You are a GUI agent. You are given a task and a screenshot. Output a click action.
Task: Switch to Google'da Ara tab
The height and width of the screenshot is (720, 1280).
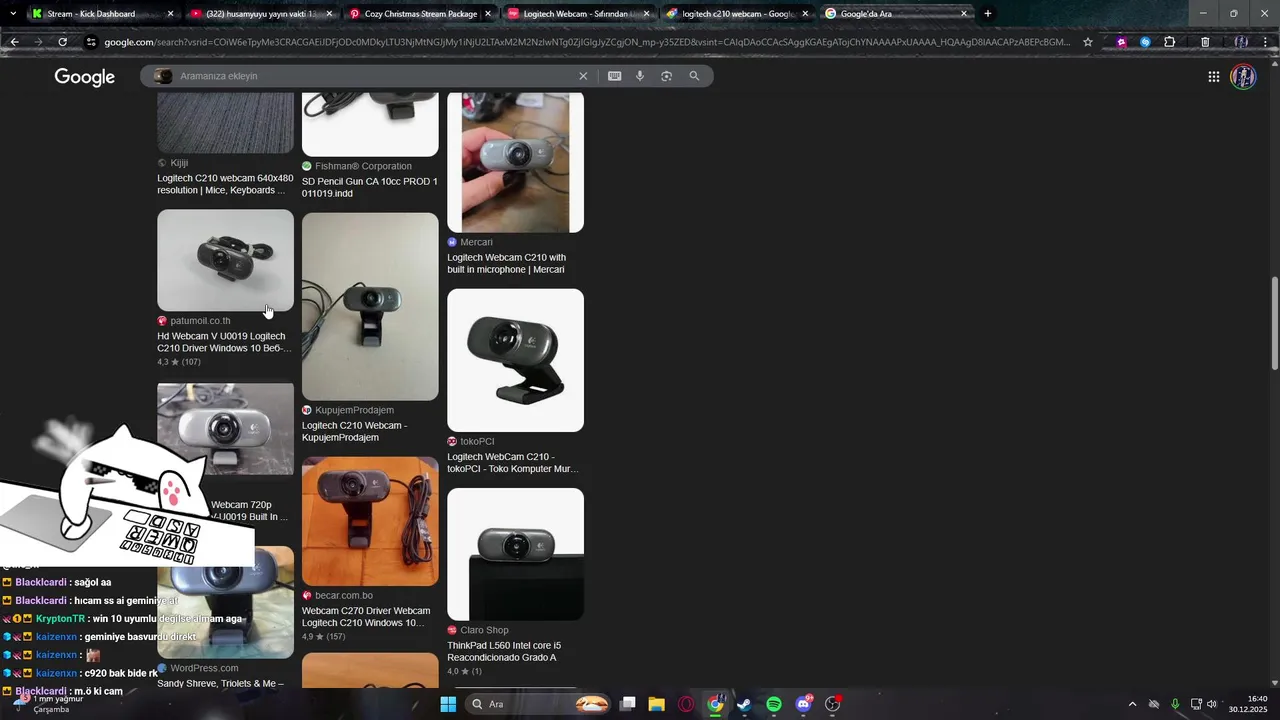[896, 14]
